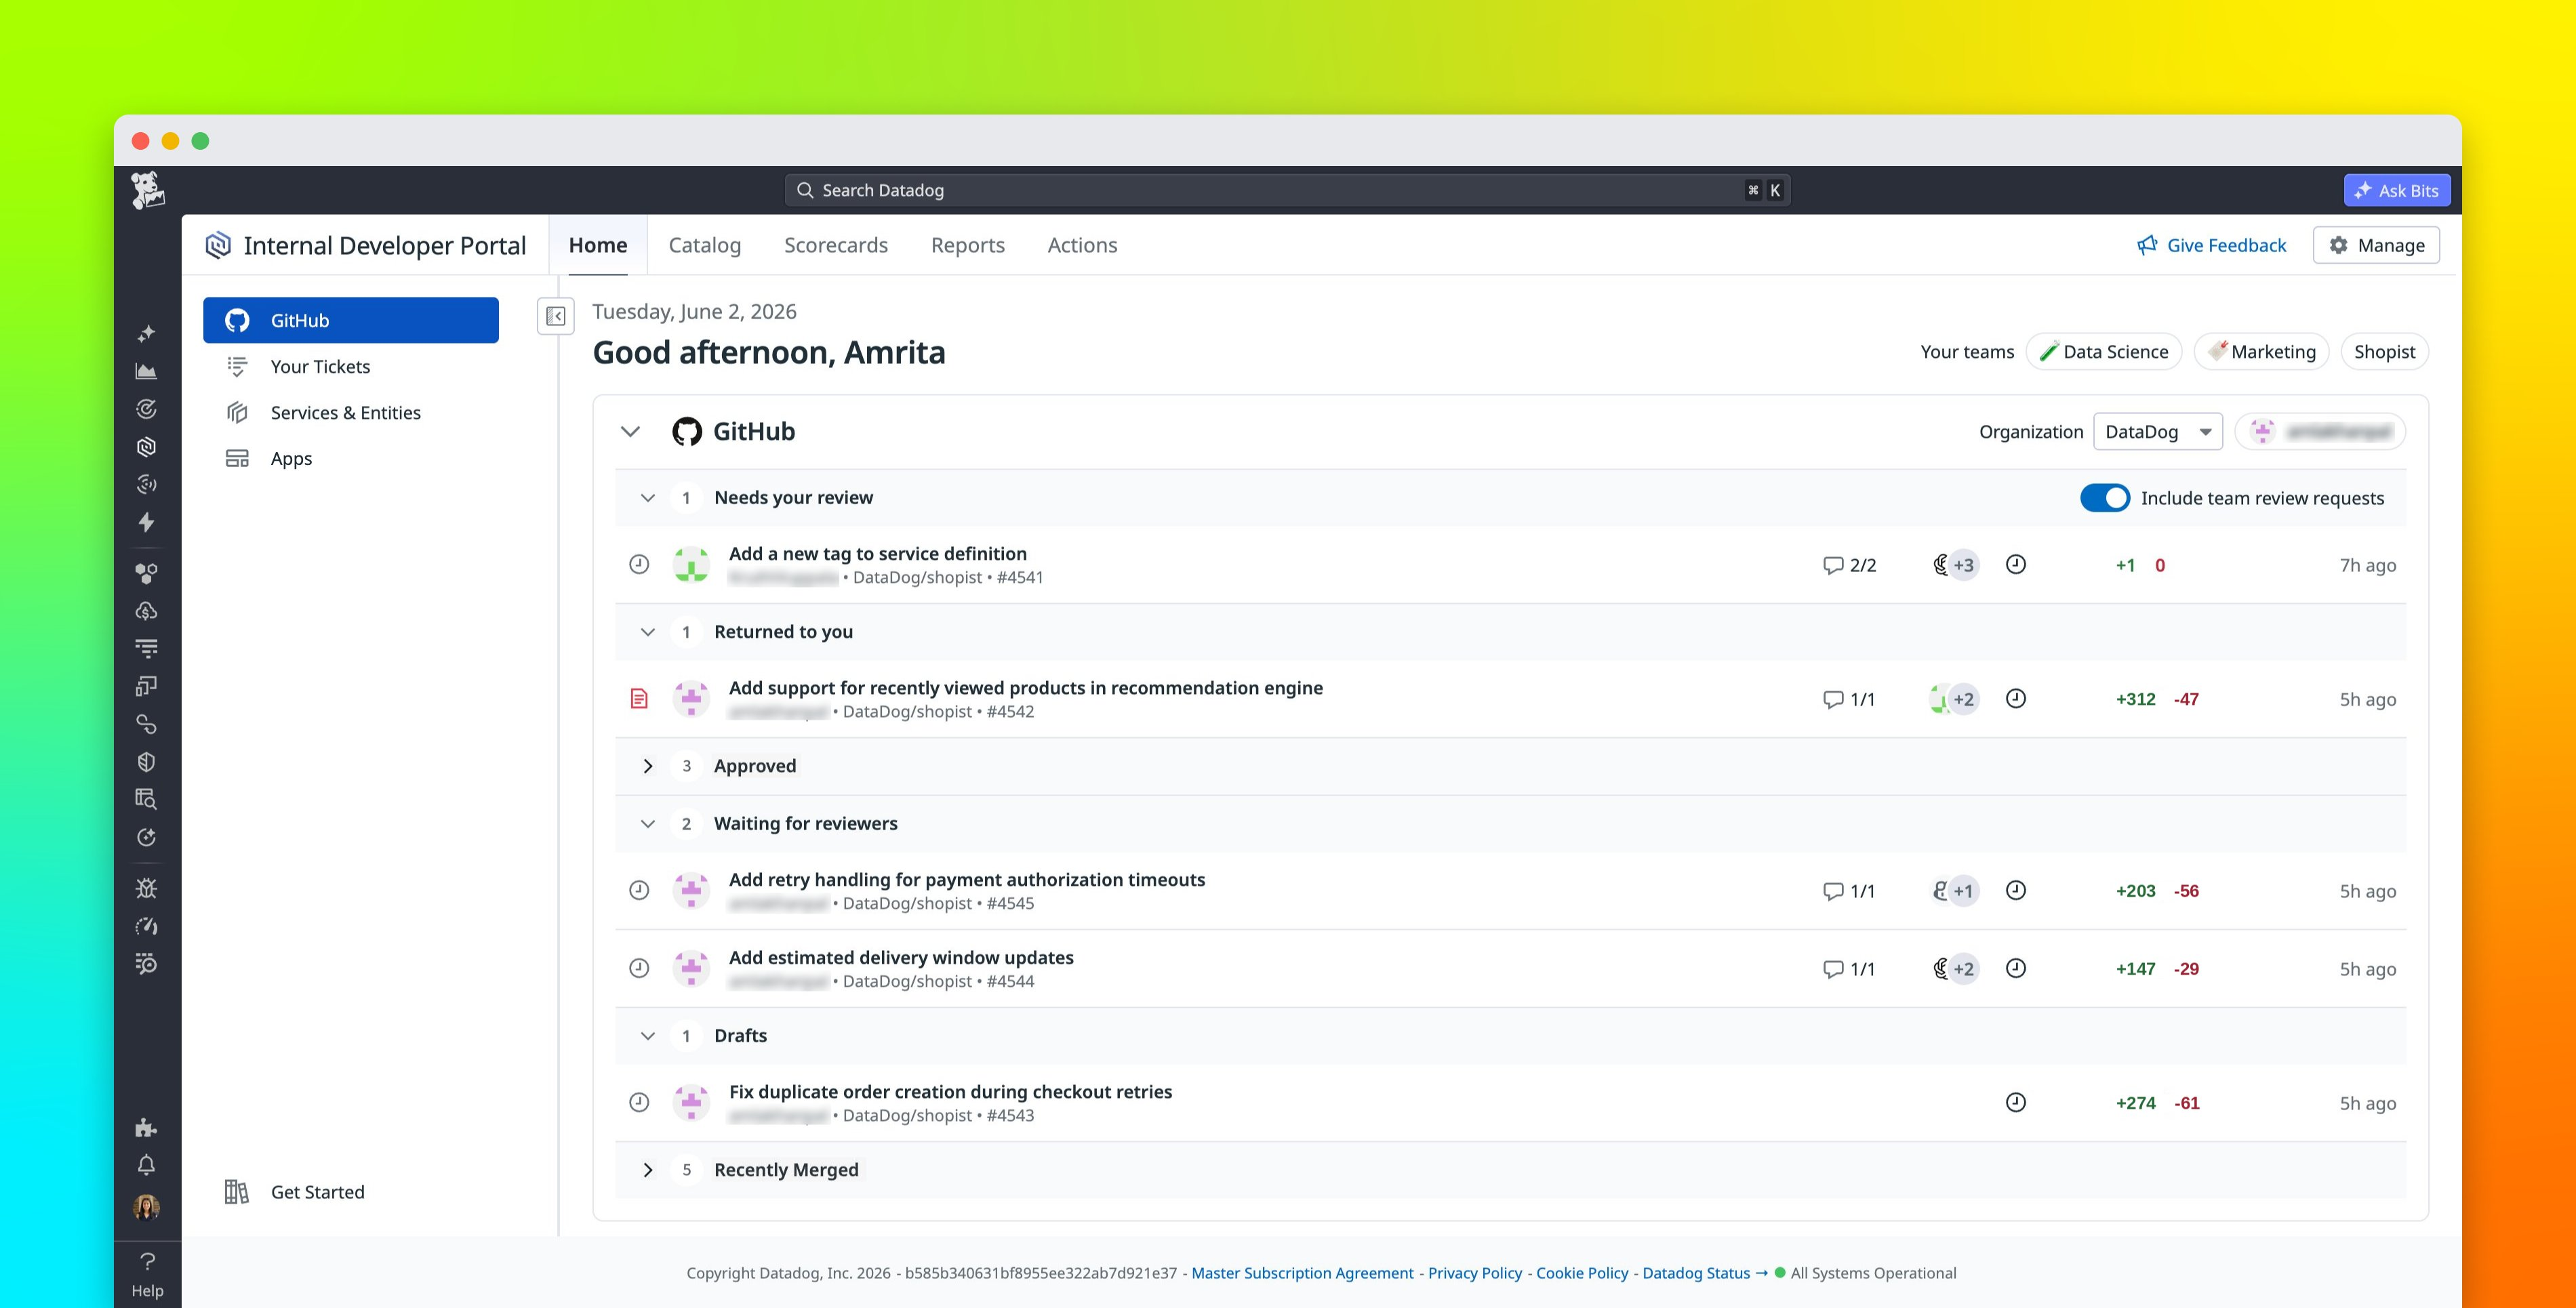Collapse the Waiting for reviewers group
This screenshot has width=2576, height=1308.
pos(648,824)
